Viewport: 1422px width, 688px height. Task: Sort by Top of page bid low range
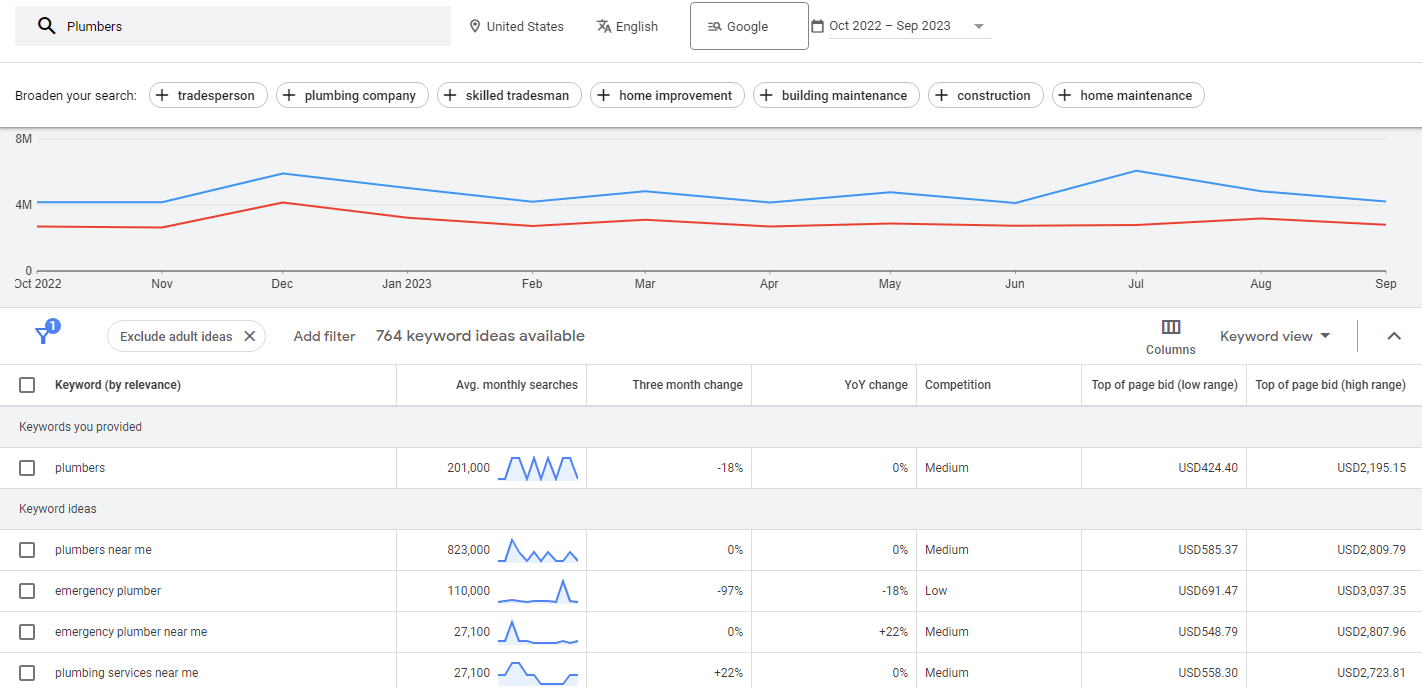(1164, 385)
